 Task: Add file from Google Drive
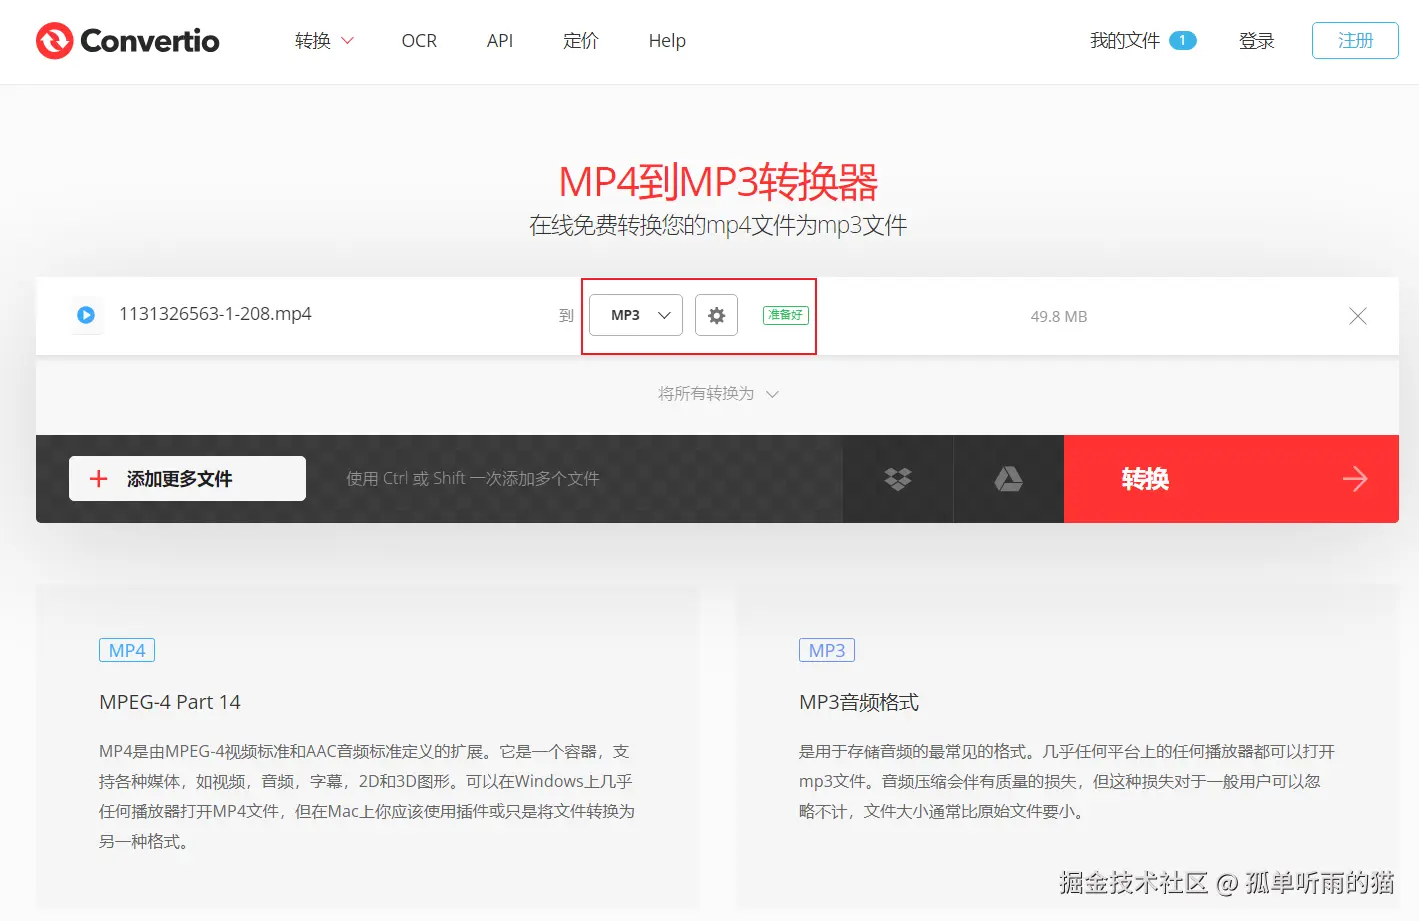[1008, 479]
